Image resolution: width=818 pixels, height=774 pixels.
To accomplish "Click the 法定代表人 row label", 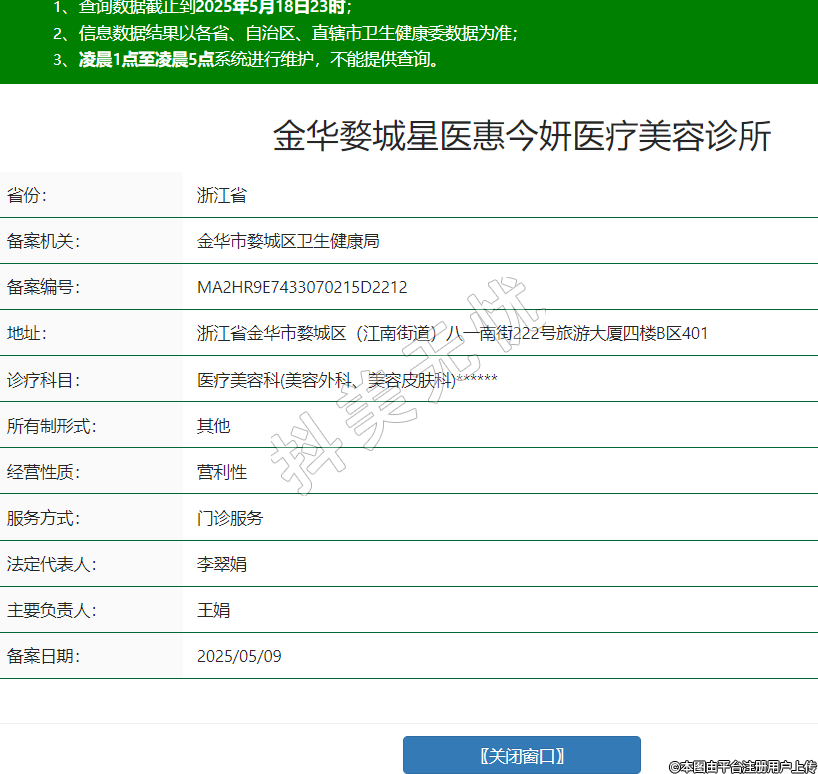I will pyautogui.click(x=51, y=564).
